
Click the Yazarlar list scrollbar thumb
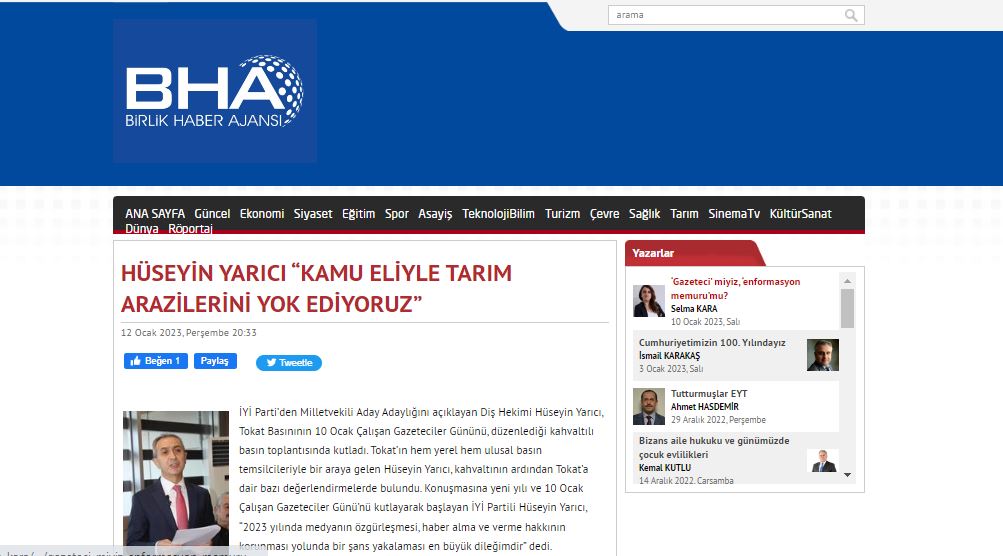[847, 308]
